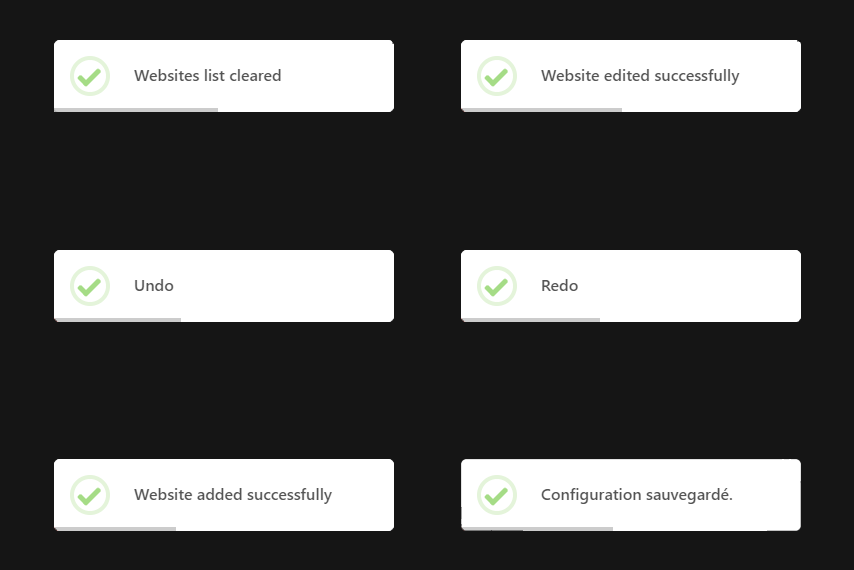Click the 'Website added successfully' message text
This screenshot has width=854, height=570.
pos(233,495)
